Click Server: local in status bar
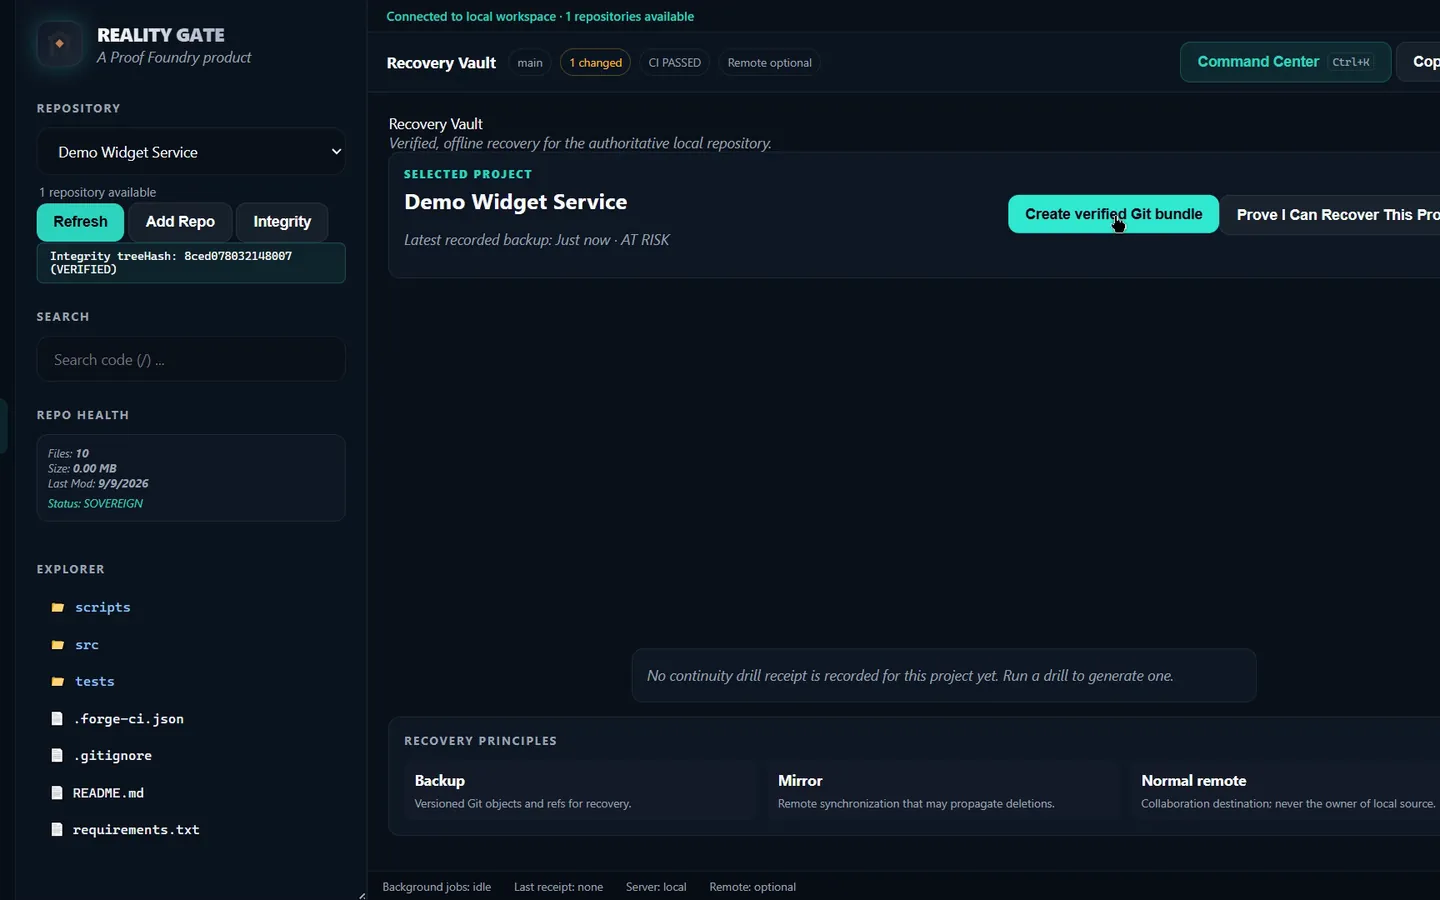This screenshot has width=1440, height=900. 656,887
